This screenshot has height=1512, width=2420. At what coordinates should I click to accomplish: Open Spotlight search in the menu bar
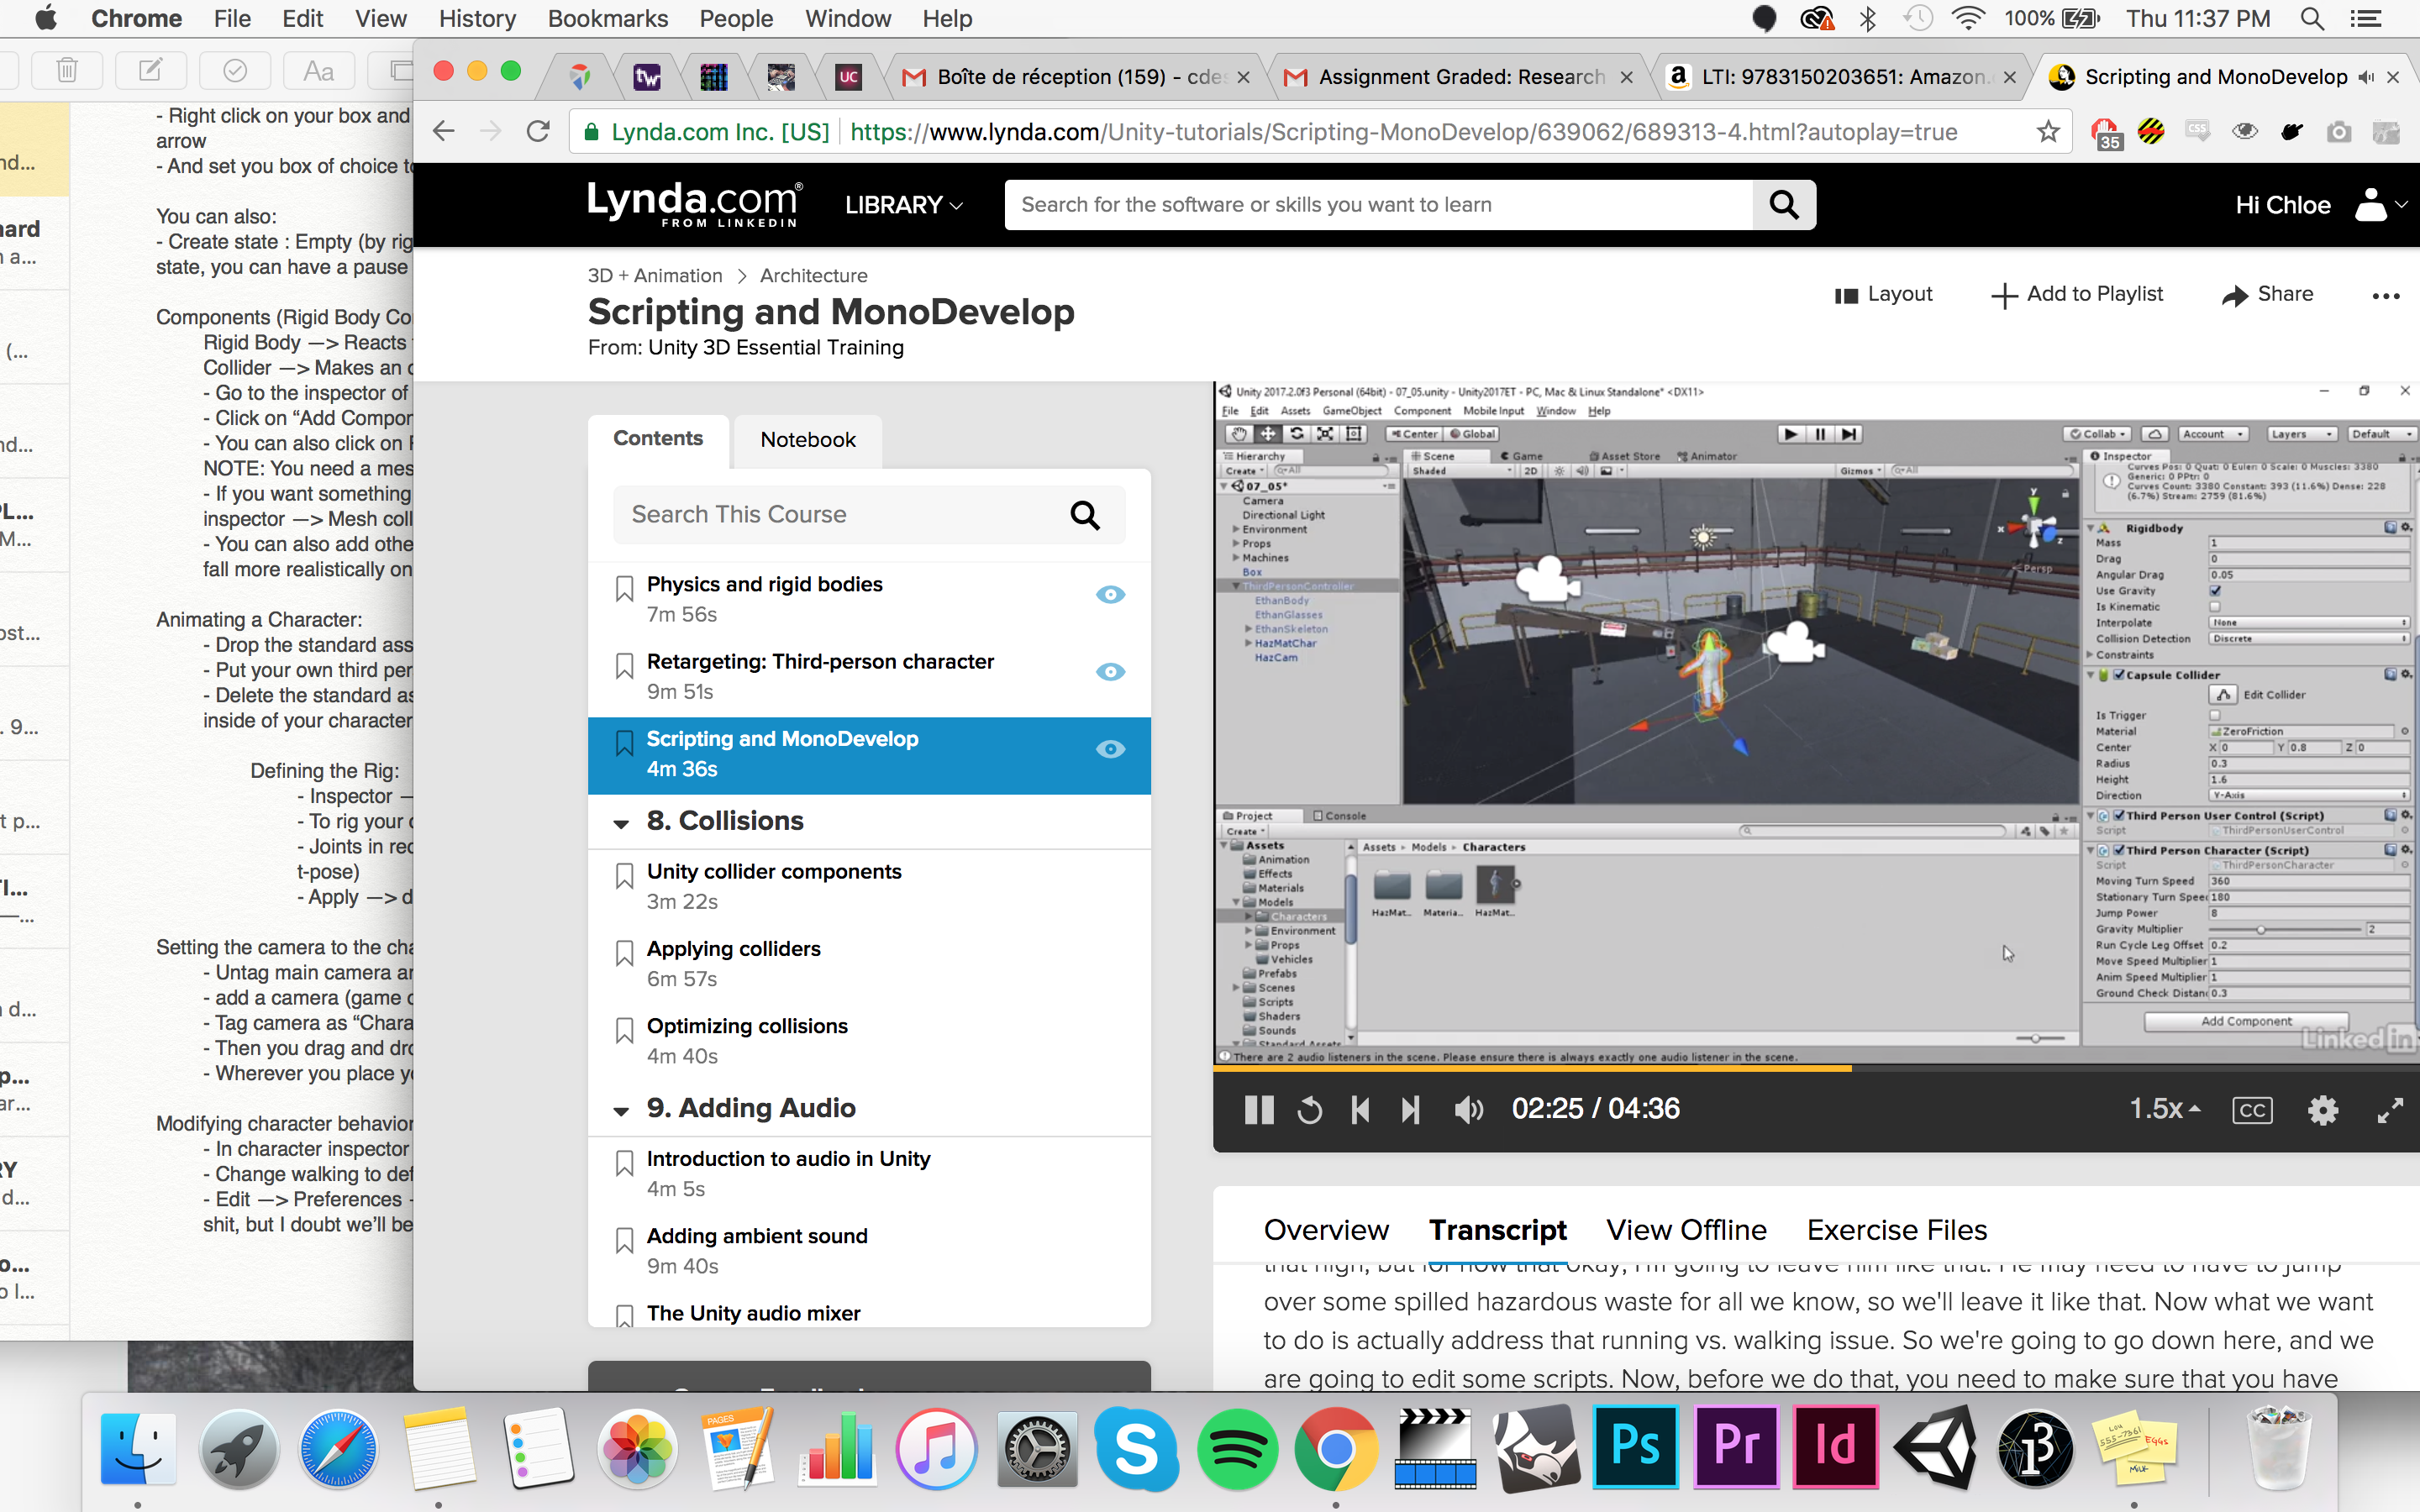[x=2312, y=18]
